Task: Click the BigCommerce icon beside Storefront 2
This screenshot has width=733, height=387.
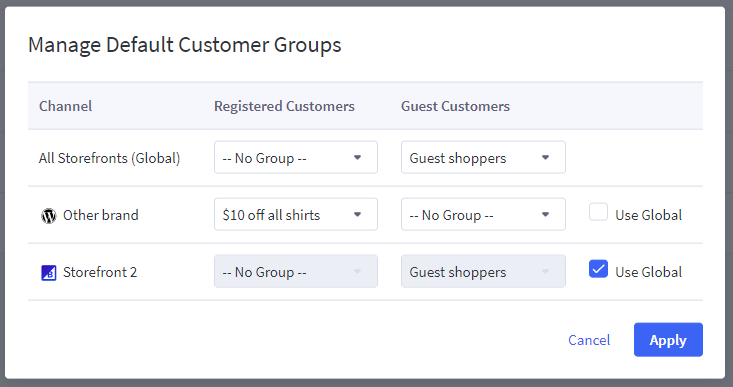Action: [49, 272]
